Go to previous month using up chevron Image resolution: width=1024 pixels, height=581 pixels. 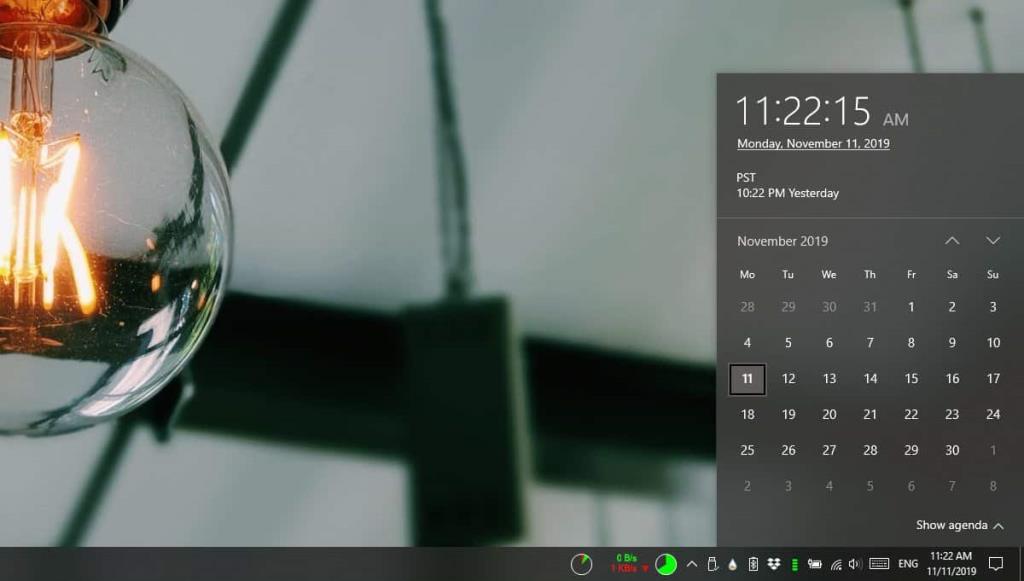(953, 240)
